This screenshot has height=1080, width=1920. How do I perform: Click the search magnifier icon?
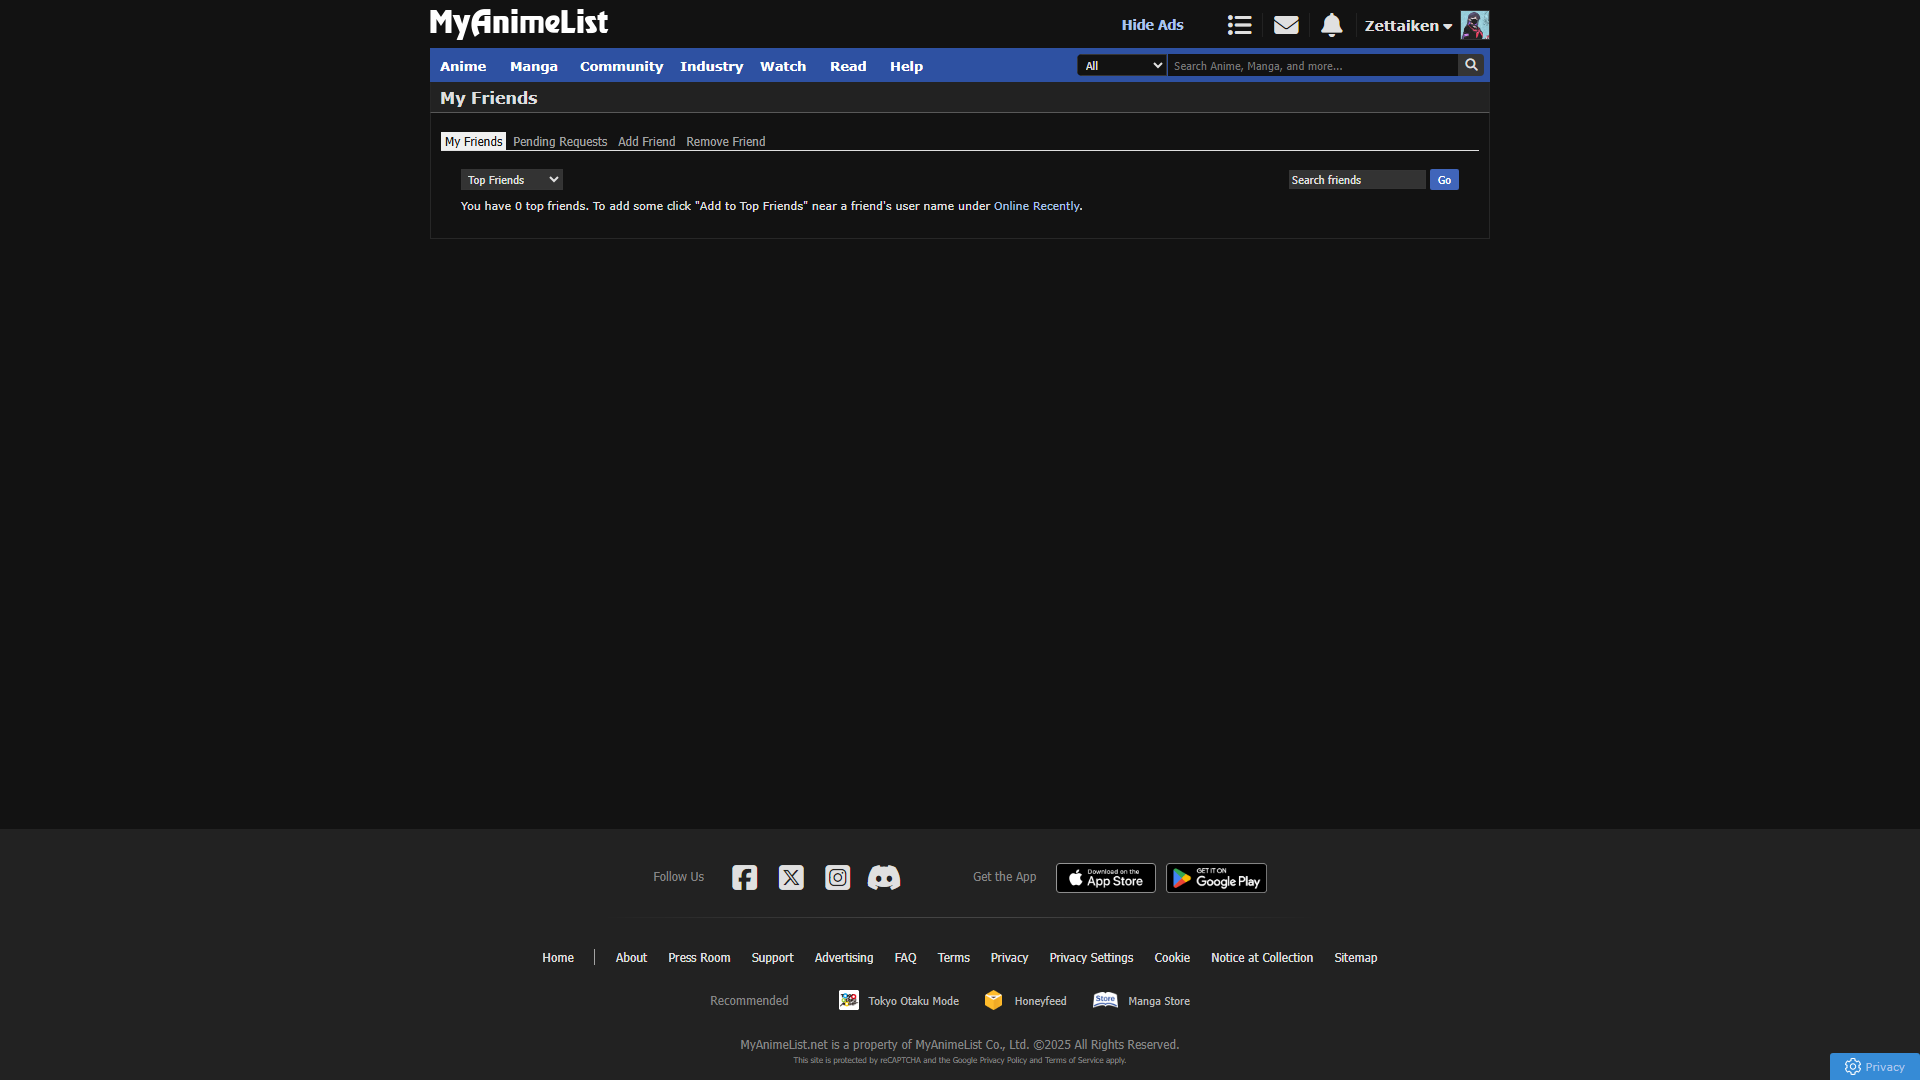1470,65
